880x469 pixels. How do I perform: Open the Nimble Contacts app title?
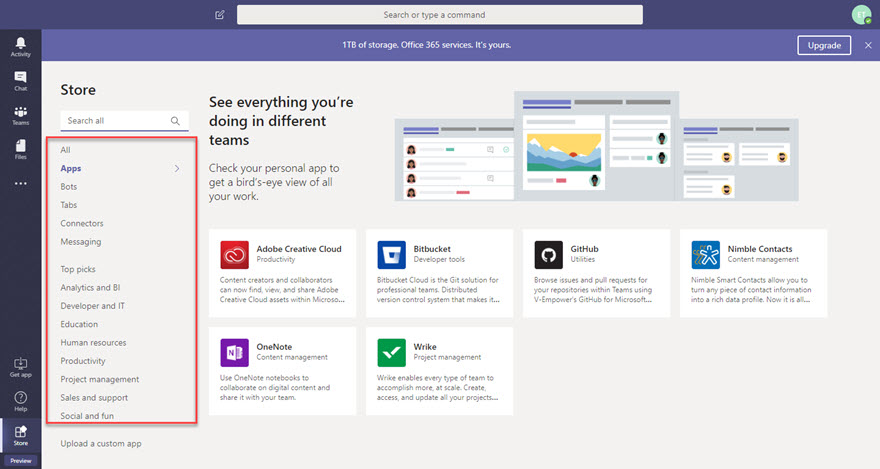tap(760, 249)
